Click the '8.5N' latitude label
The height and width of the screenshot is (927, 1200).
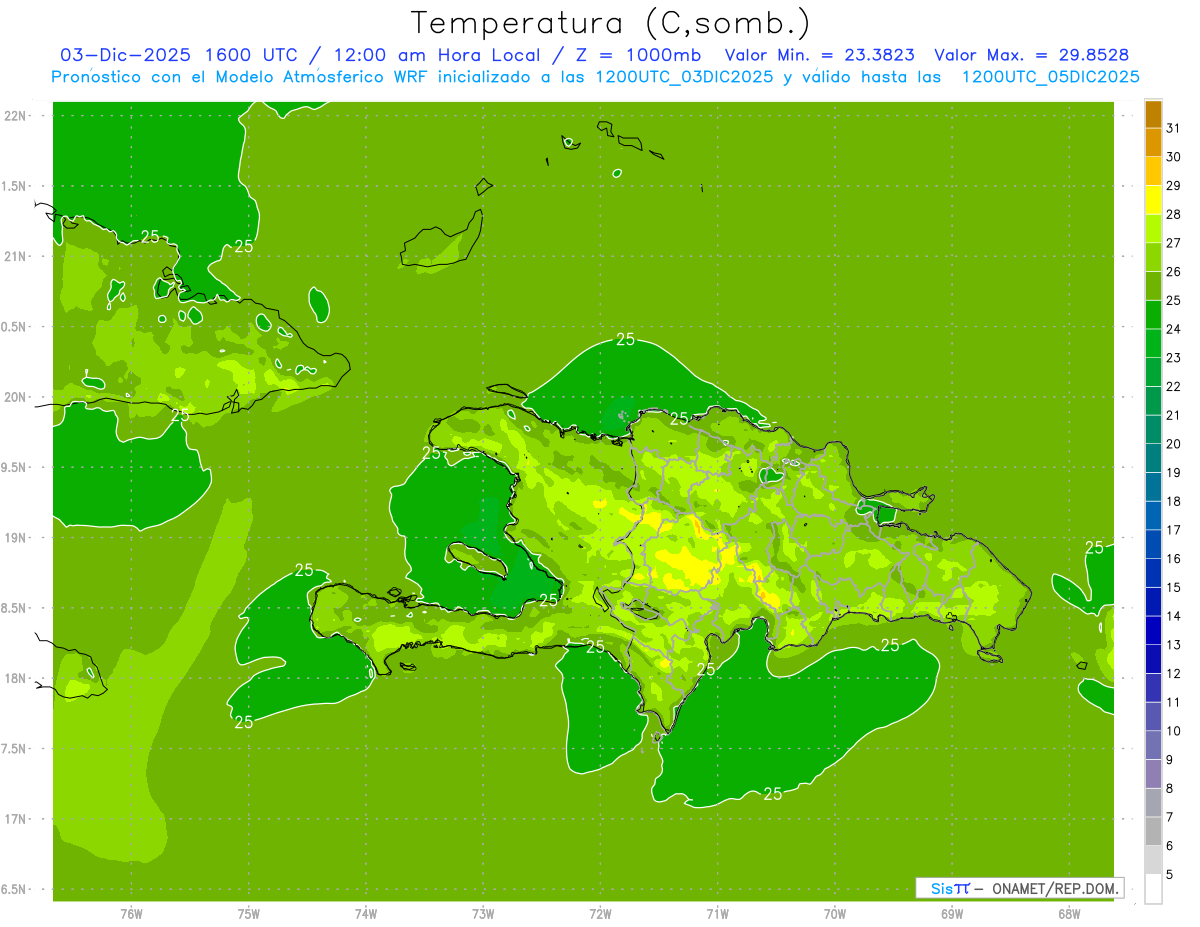coord(15,608)
